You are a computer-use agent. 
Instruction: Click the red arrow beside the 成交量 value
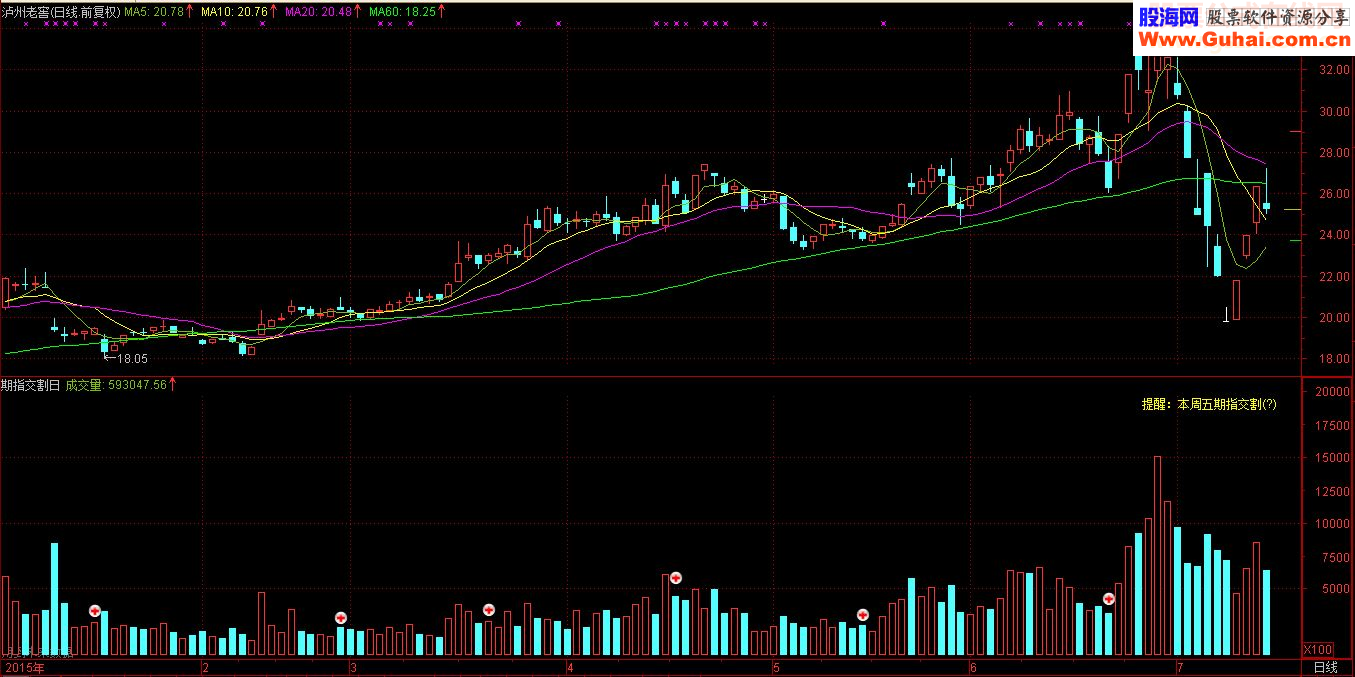pos(174,384)
